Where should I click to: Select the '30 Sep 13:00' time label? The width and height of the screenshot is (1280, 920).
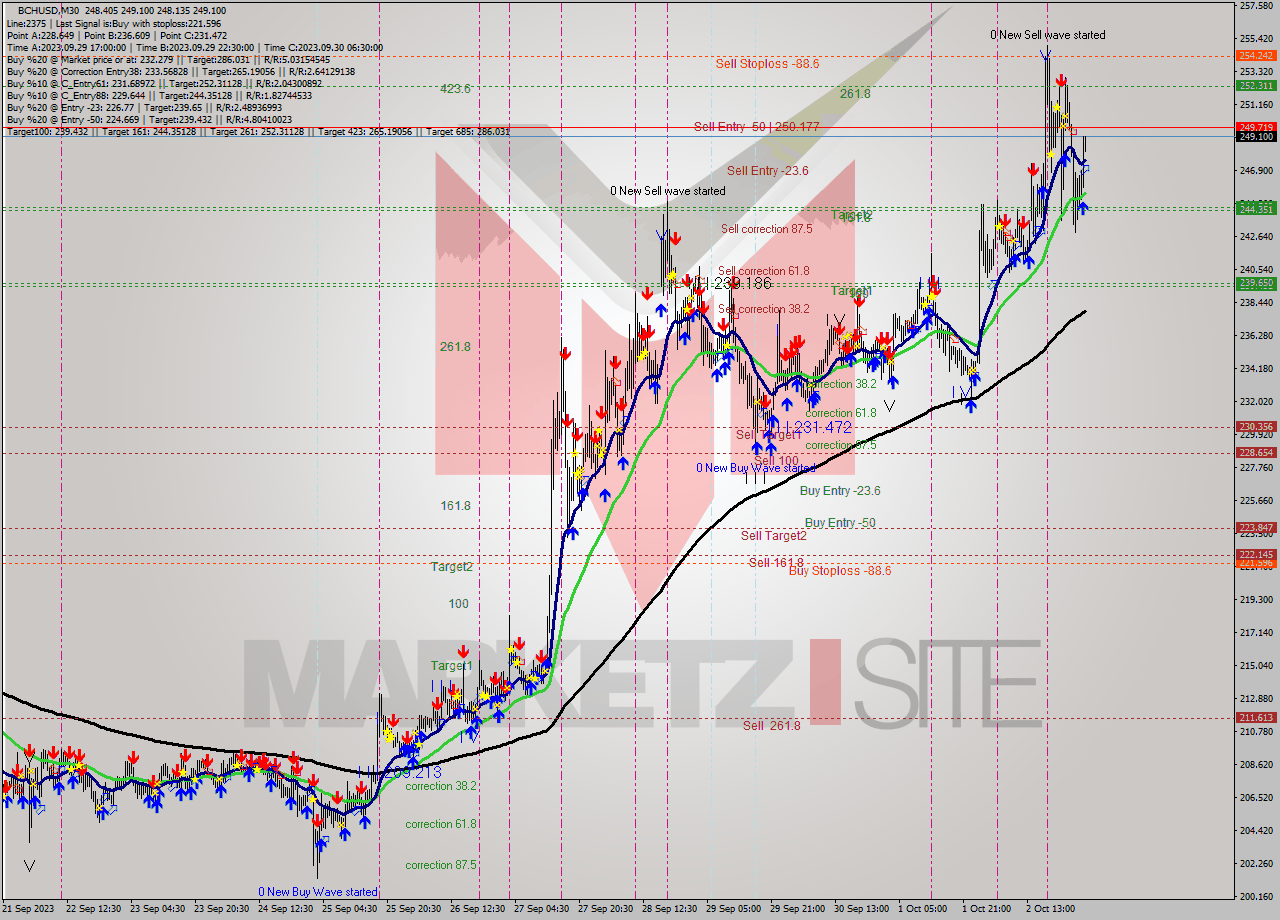[x=861, y=909]
